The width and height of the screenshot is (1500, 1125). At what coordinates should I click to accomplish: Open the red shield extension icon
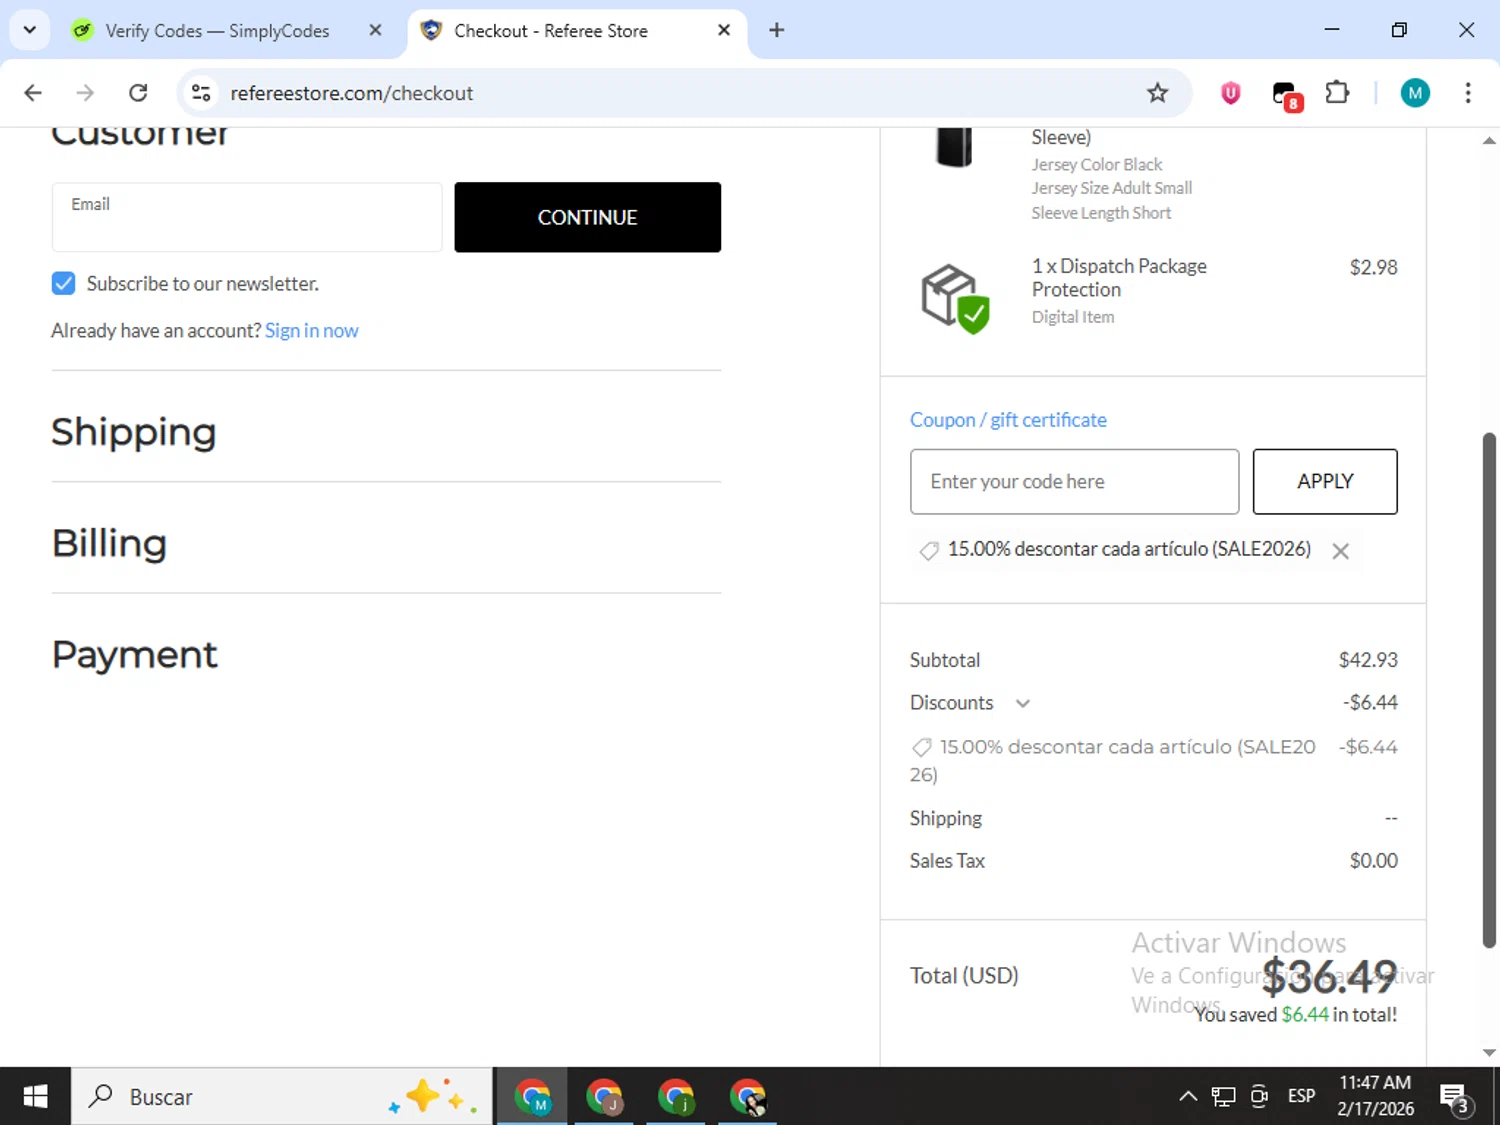[1230, 93]
